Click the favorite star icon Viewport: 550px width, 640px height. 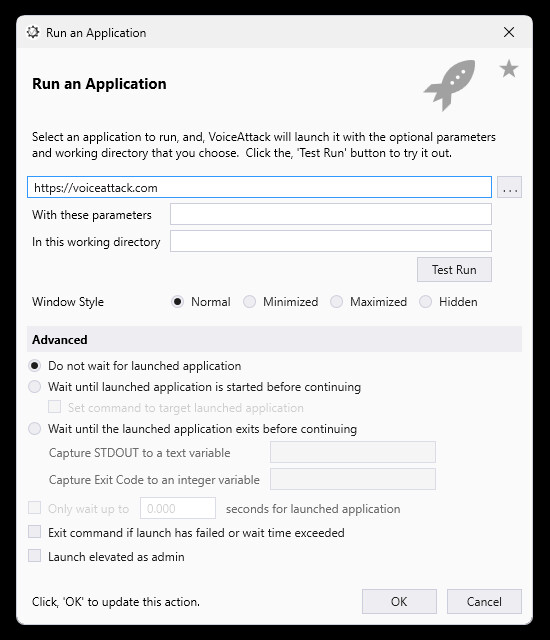point(509,69)
